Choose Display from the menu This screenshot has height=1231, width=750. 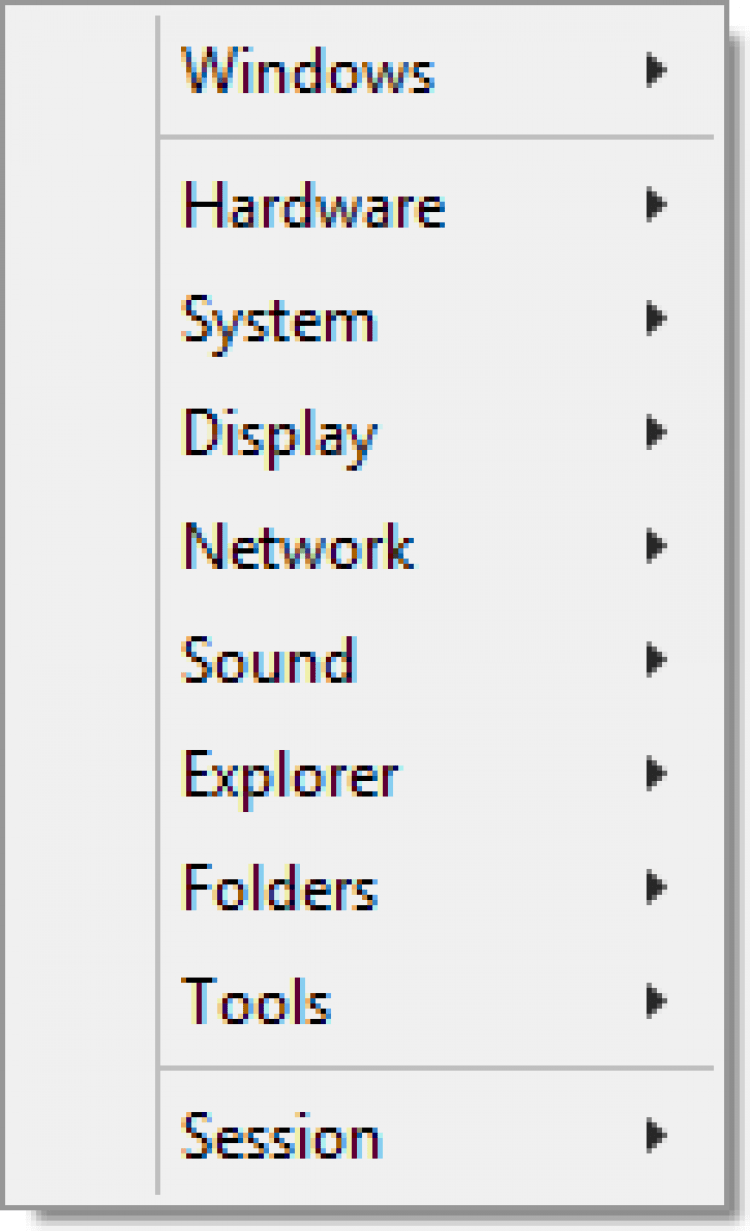[279, 434]
